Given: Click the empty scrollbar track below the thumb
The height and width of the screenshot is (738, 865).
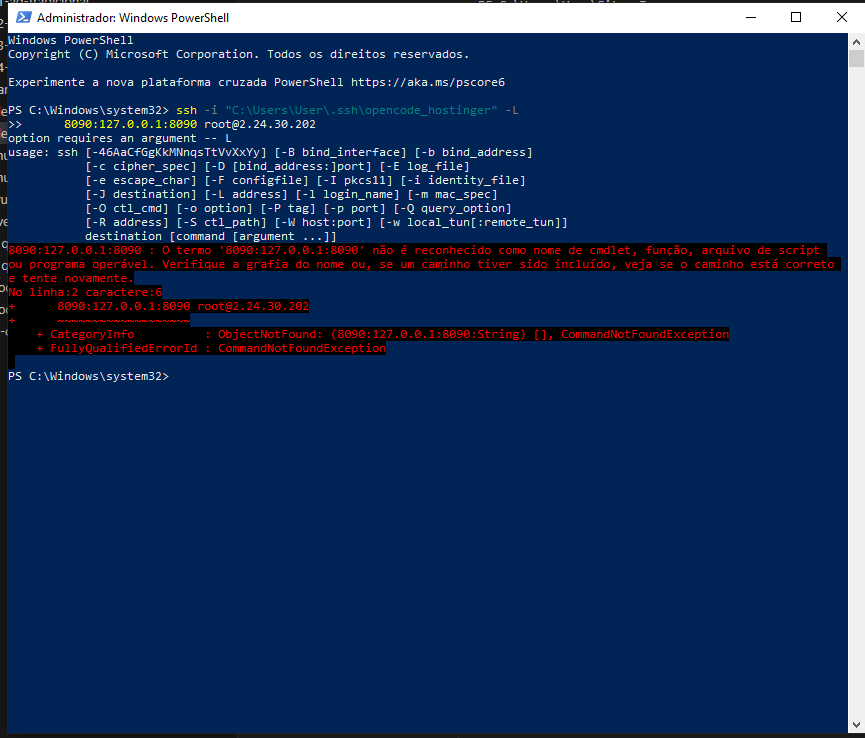Looking at the screenshot, I should [856, 400].
